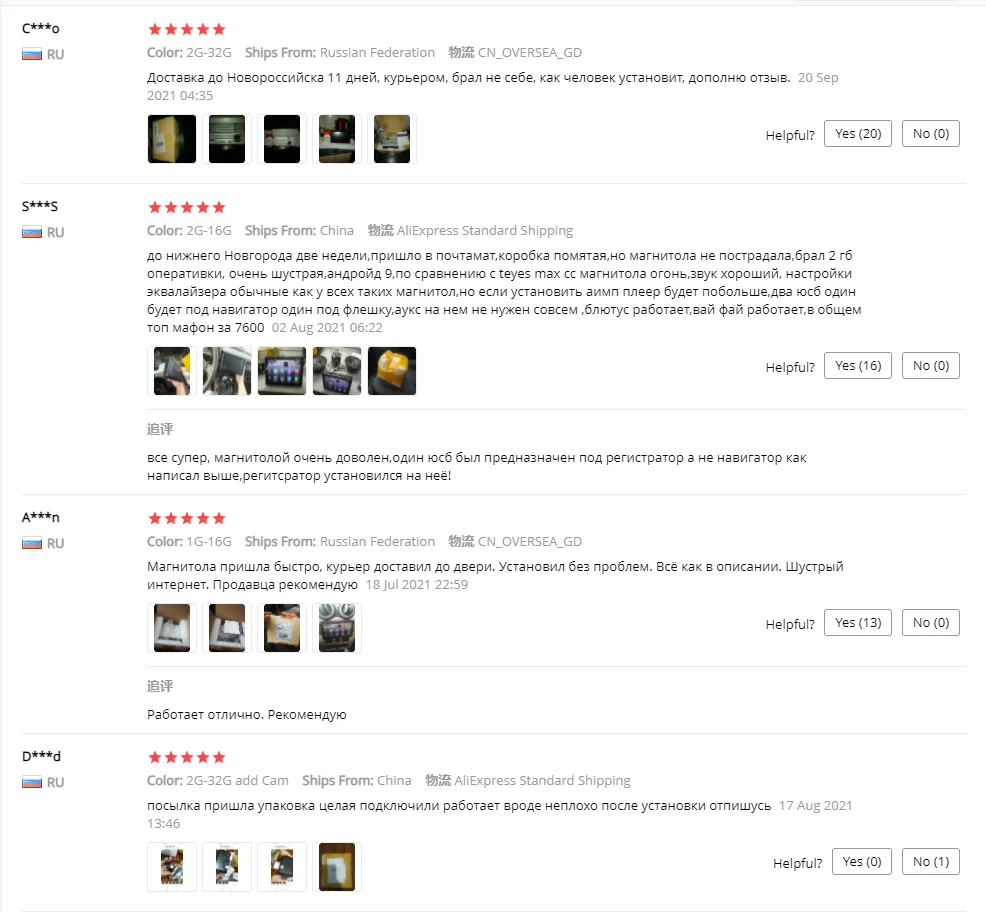Mark C***o review helpful with Yes (20)
The image size is (986, 912).
pos(858,133)
